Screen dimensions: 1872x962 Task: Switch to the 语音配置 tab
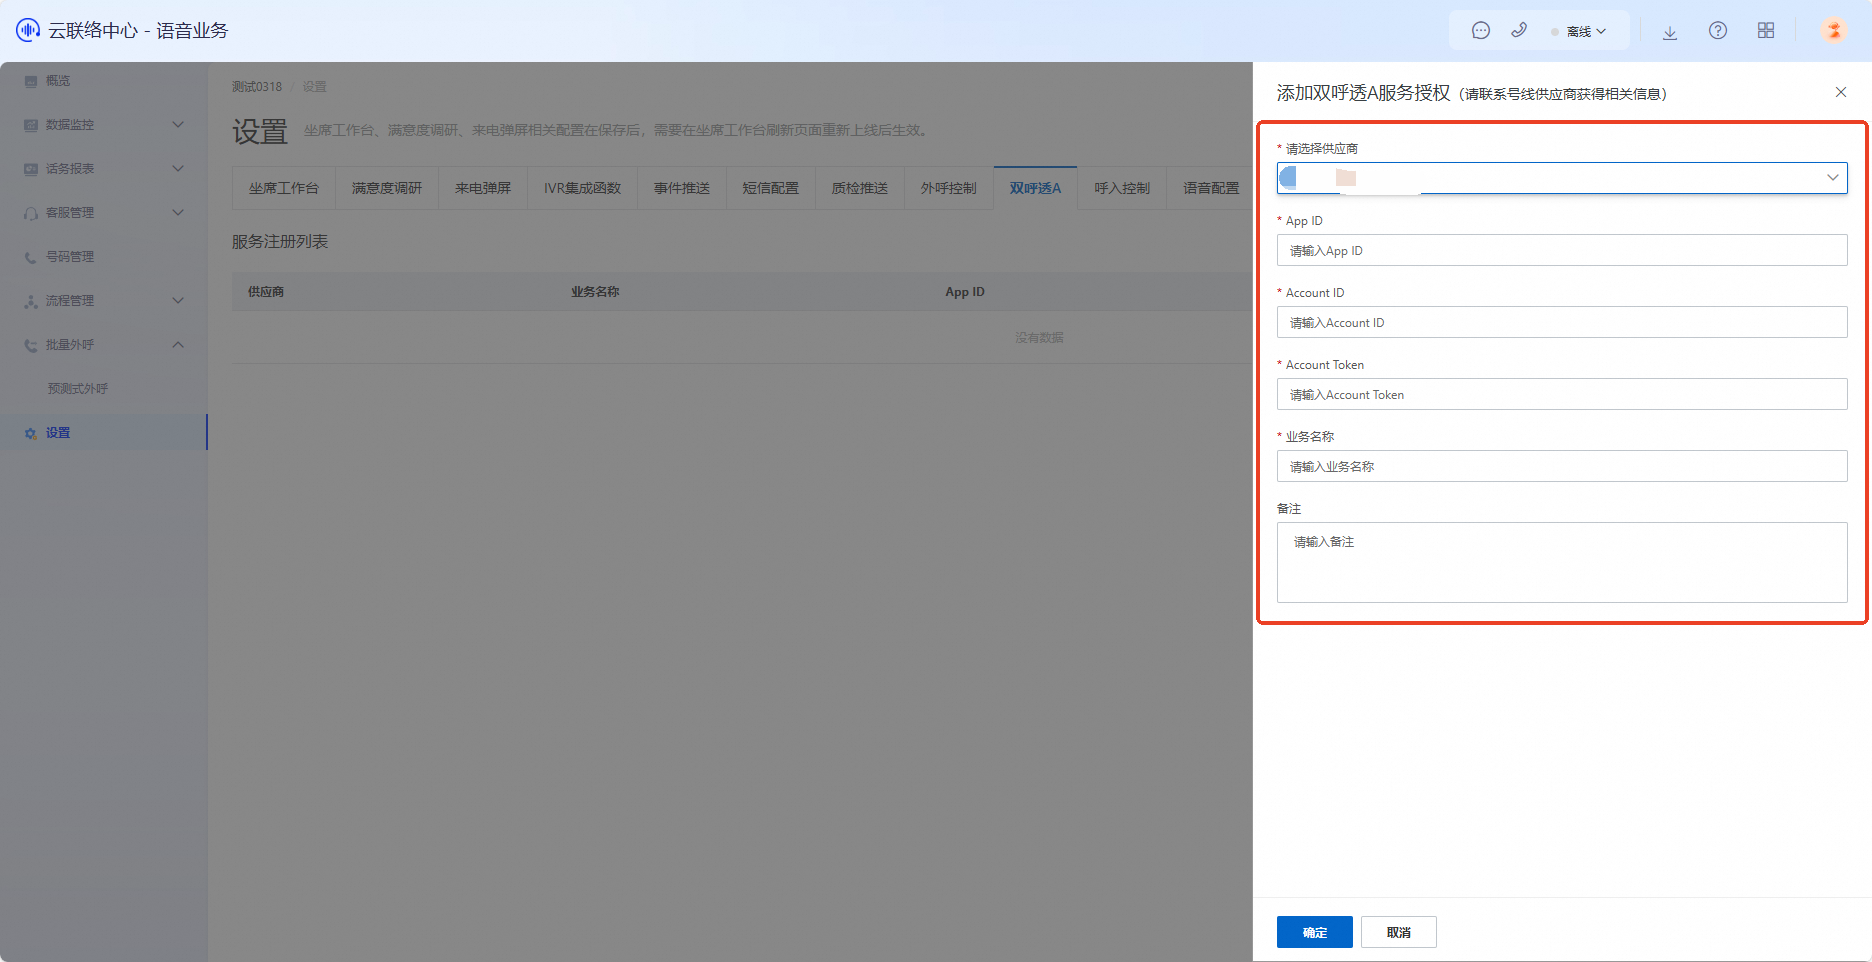pyautogui.click(x=1211, y=188)
